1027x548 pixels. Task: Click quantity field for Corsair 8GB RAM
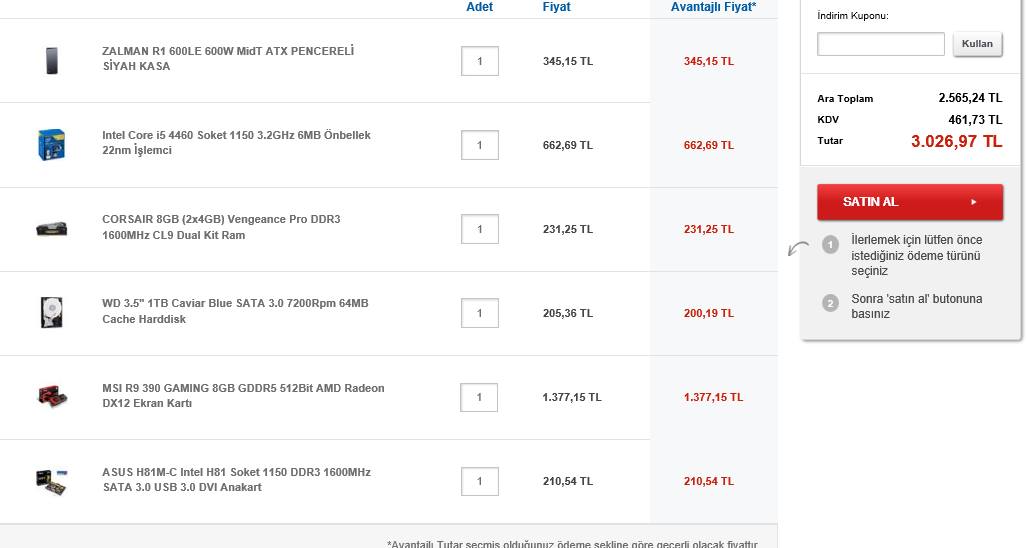tap(480, 229)
